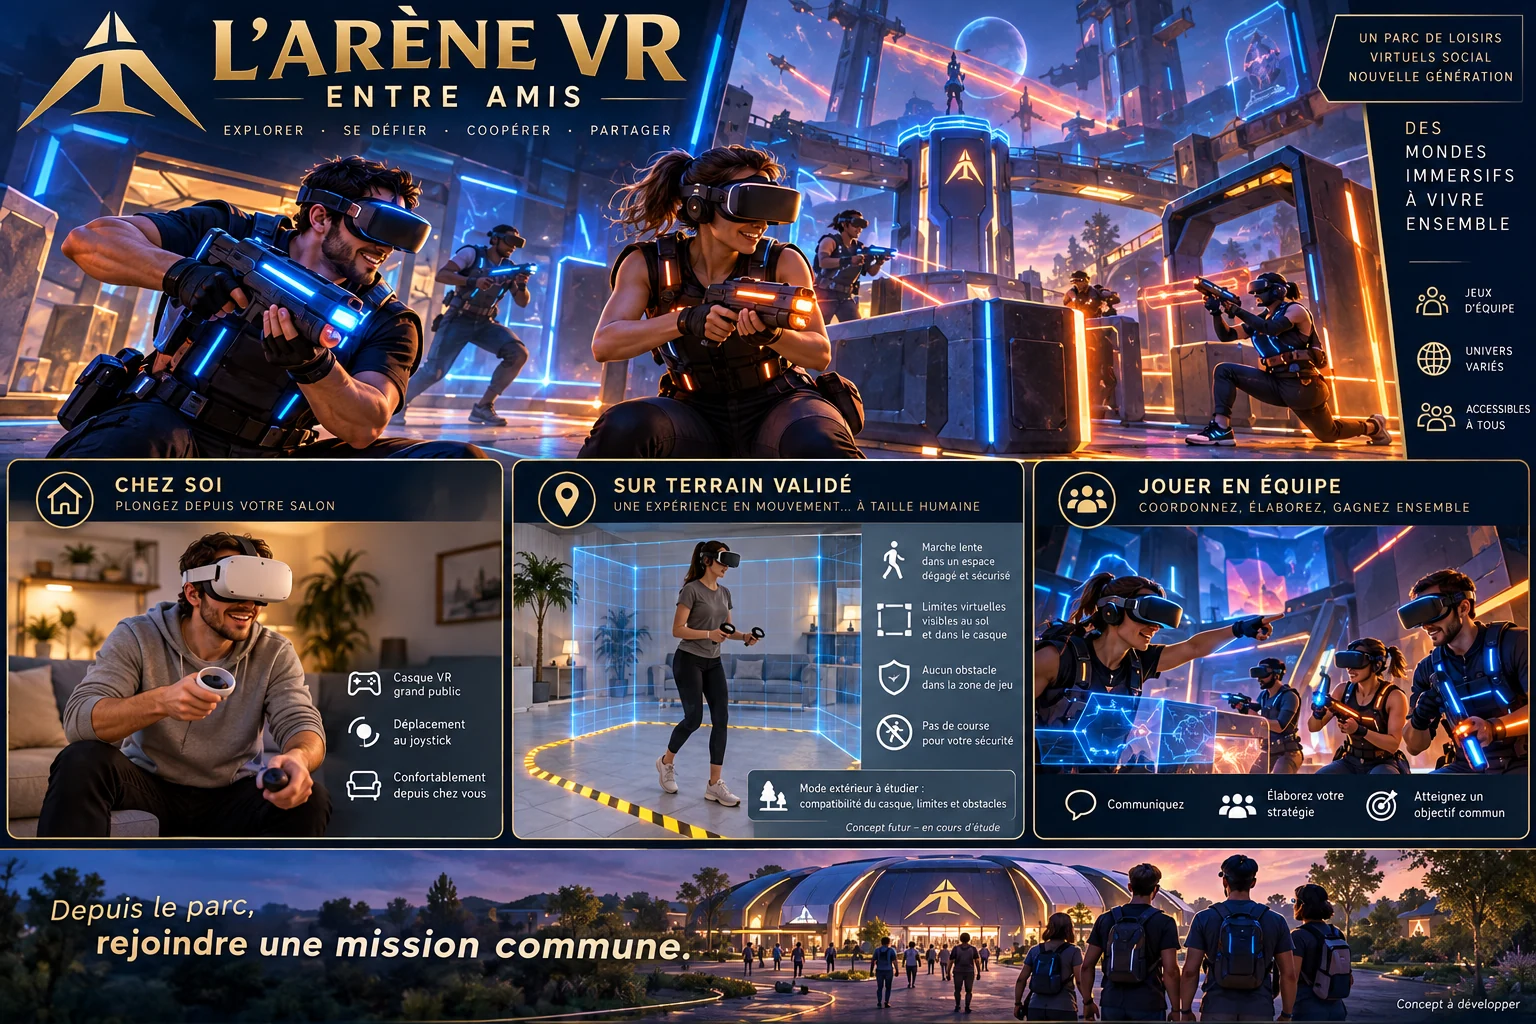
Task: Click the gamepad icon beside Casque VR grand public
Action: pos(364,684)
